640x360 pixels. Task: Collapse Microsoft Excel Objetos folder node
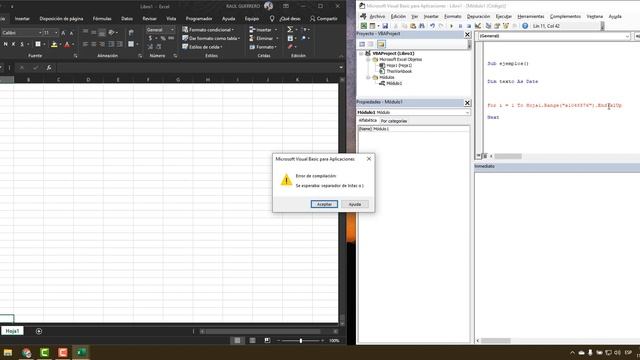pos(368,60)
